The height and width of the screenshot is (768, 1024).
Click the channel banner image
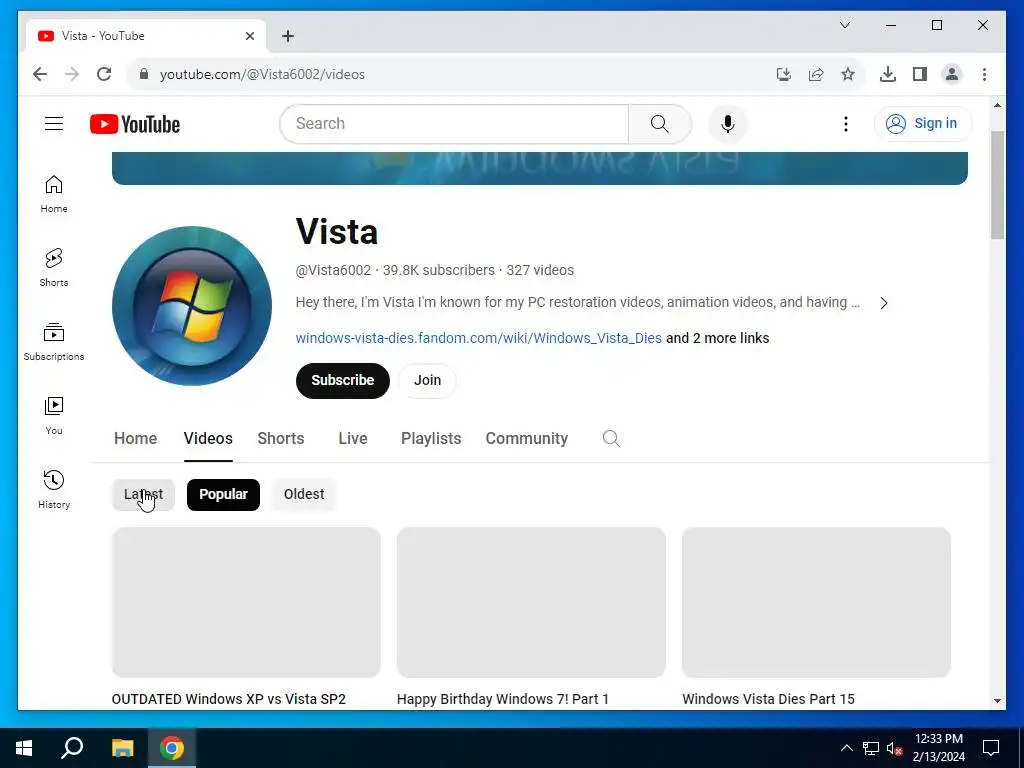pyautogui.click(x=539, y=168)
